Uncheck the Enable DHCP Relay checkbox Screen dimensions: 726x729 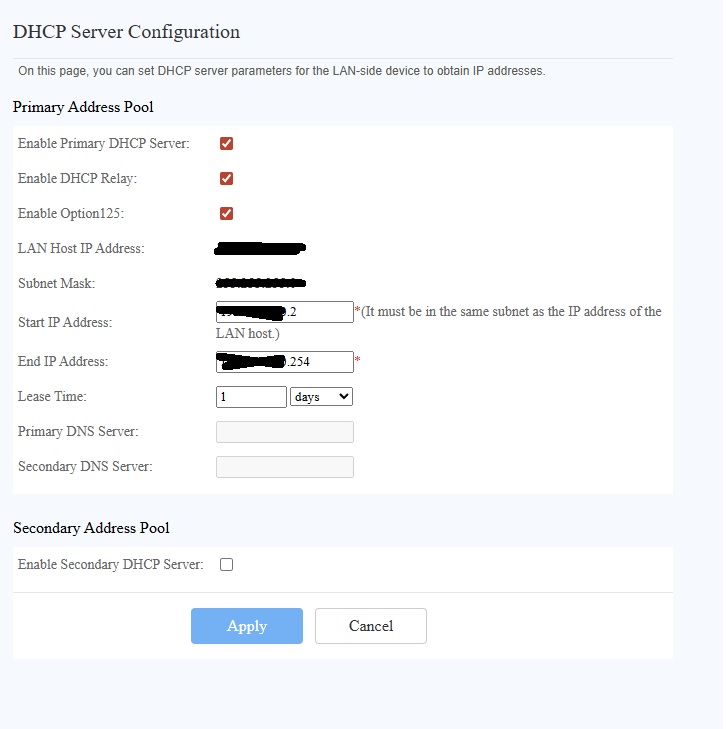226,179
